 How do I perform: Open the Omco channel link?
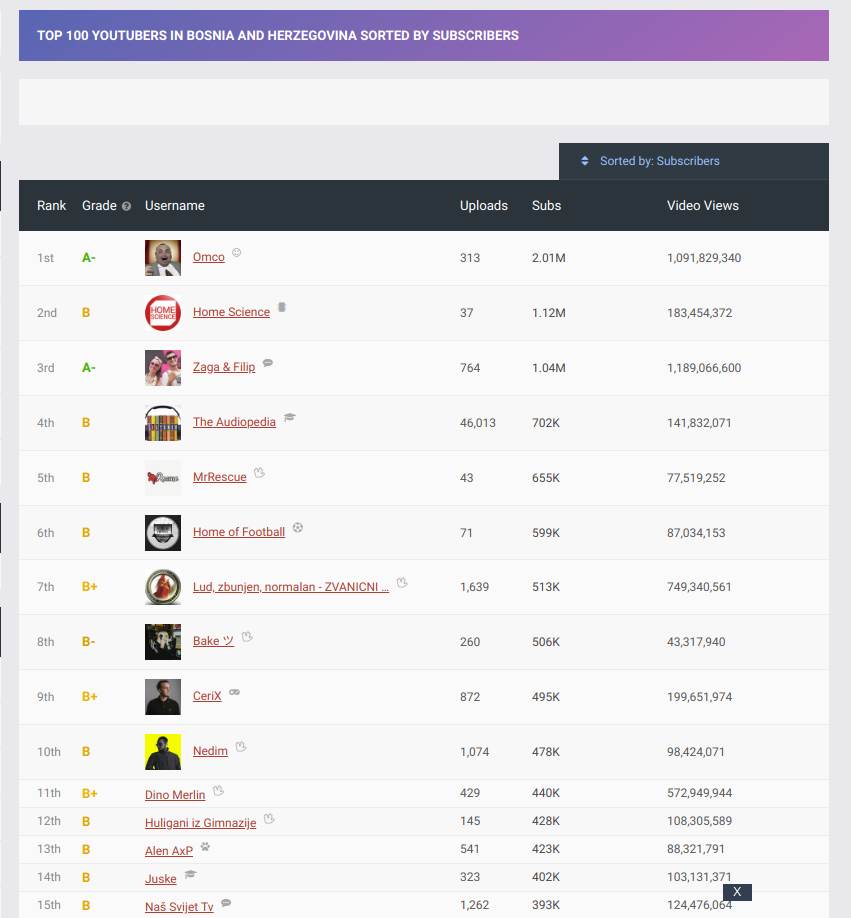click(208, 257)
